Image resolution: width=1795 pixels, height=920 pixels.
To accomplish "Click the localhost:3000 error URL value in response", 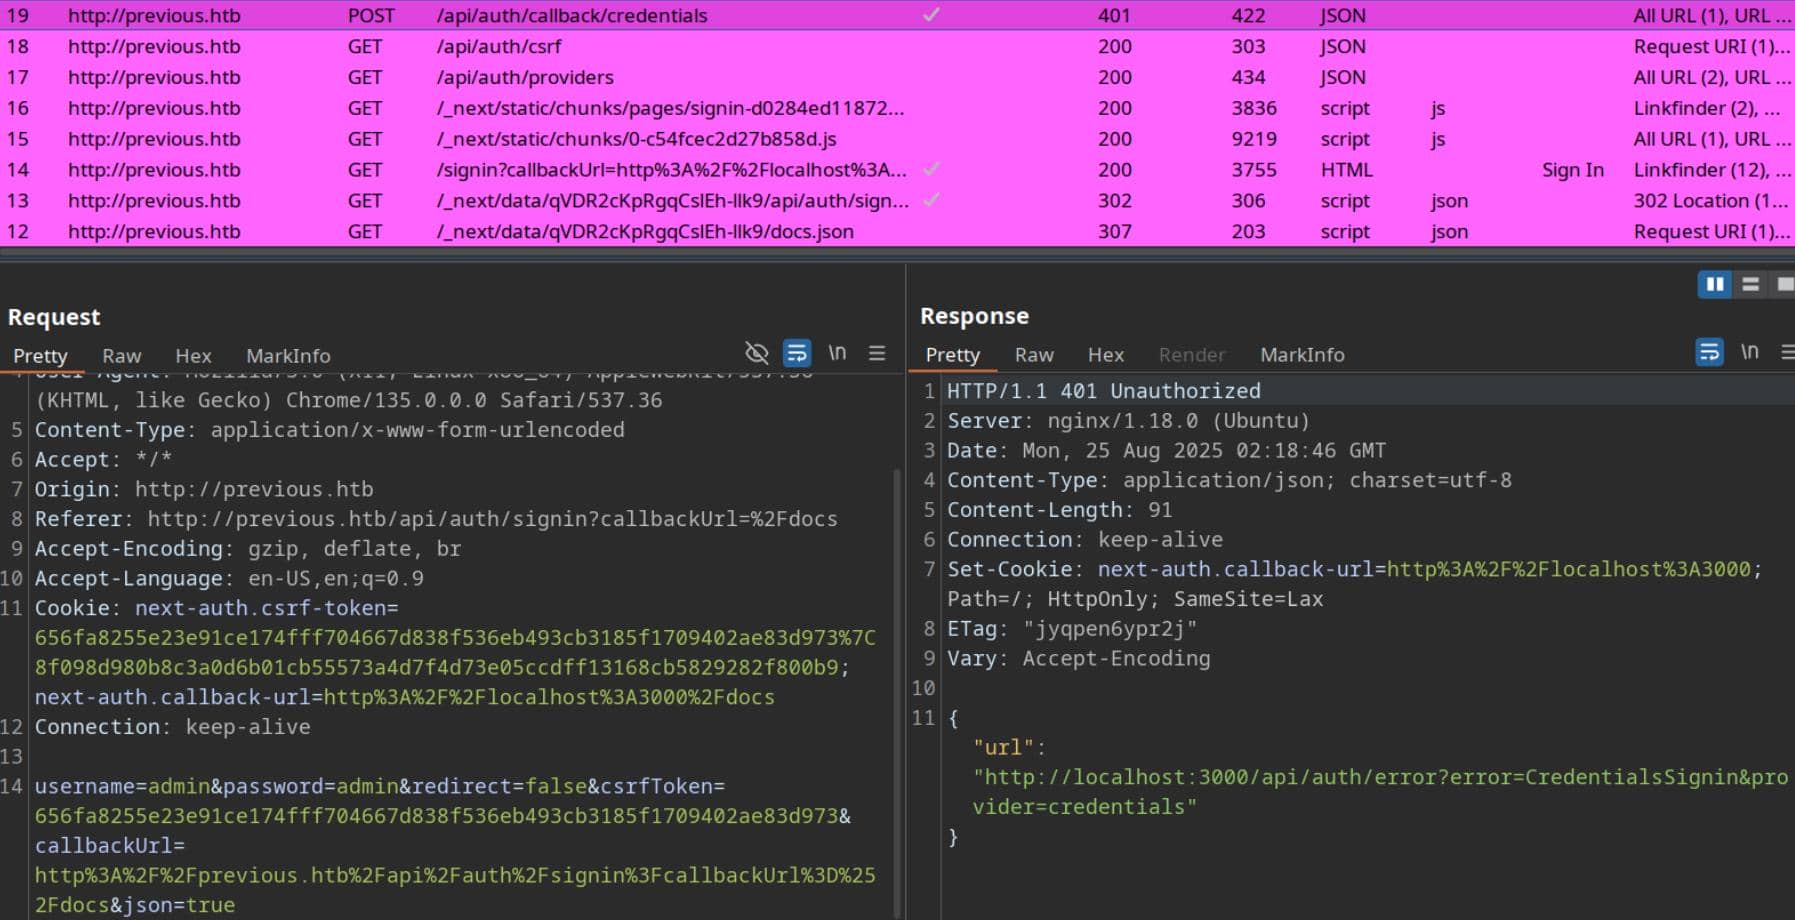I will (x=1380, y=792).
